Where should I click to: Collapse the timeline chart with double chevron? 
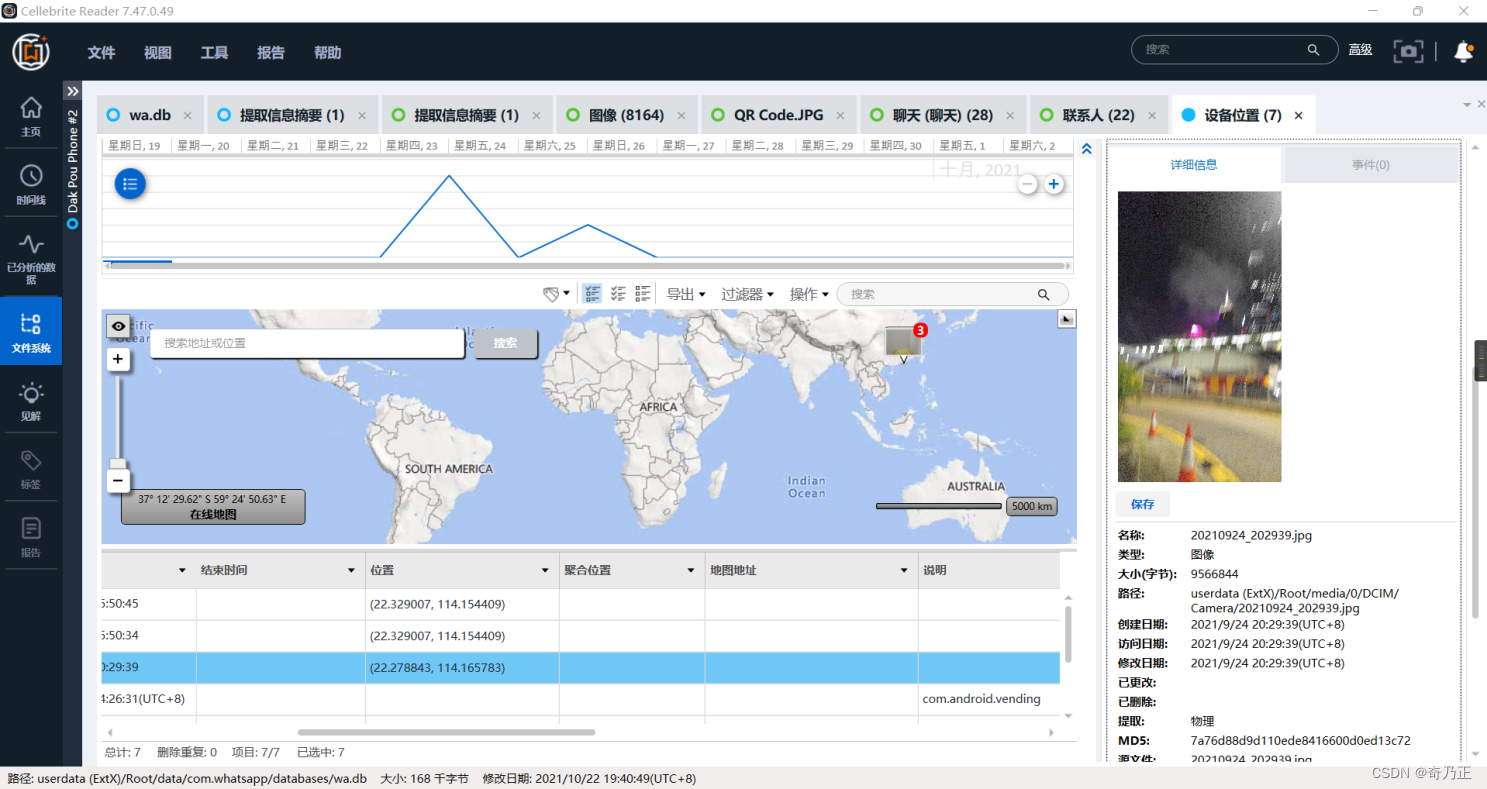tap(1087, 148)
